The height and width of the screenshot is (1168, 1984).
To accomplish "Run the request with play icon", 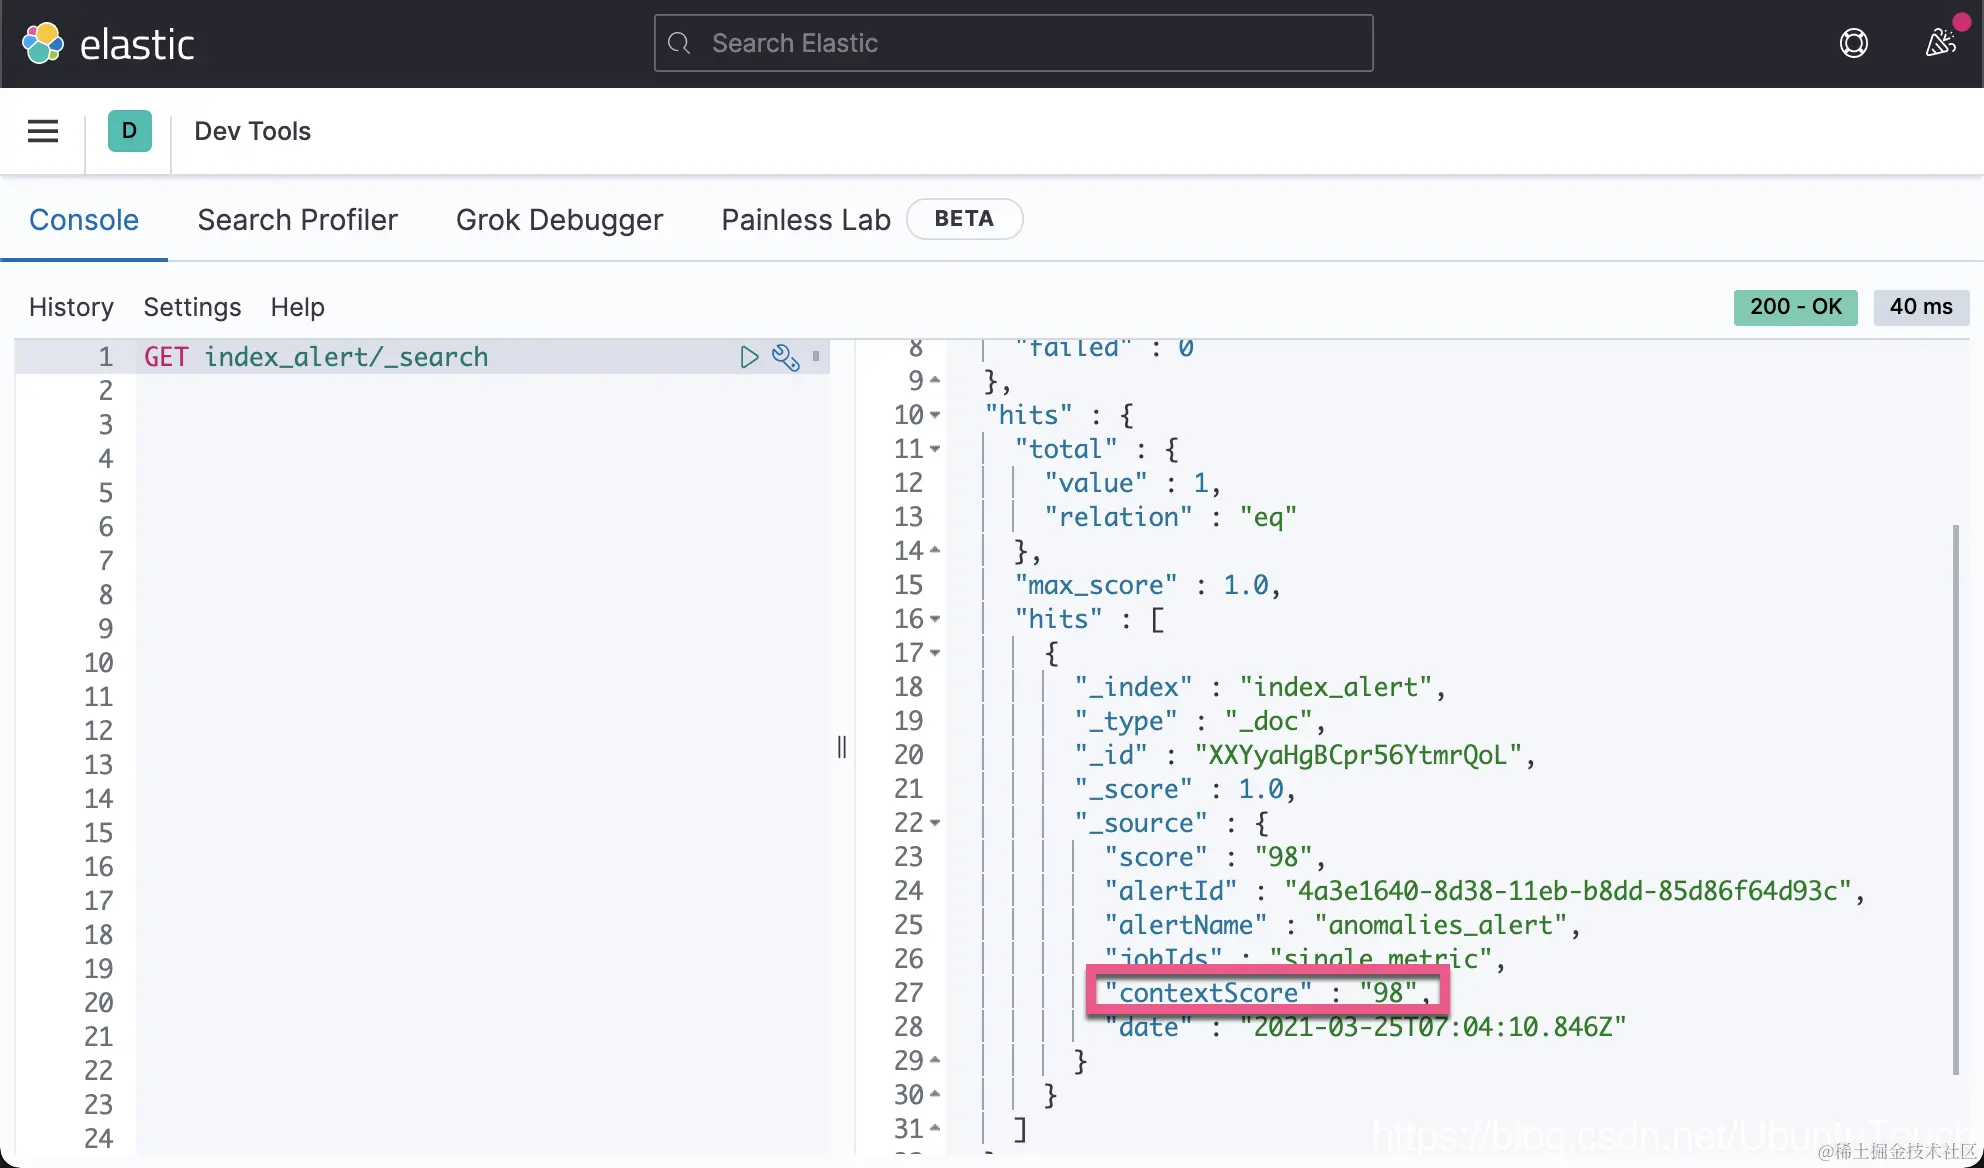I will [749, 357].
